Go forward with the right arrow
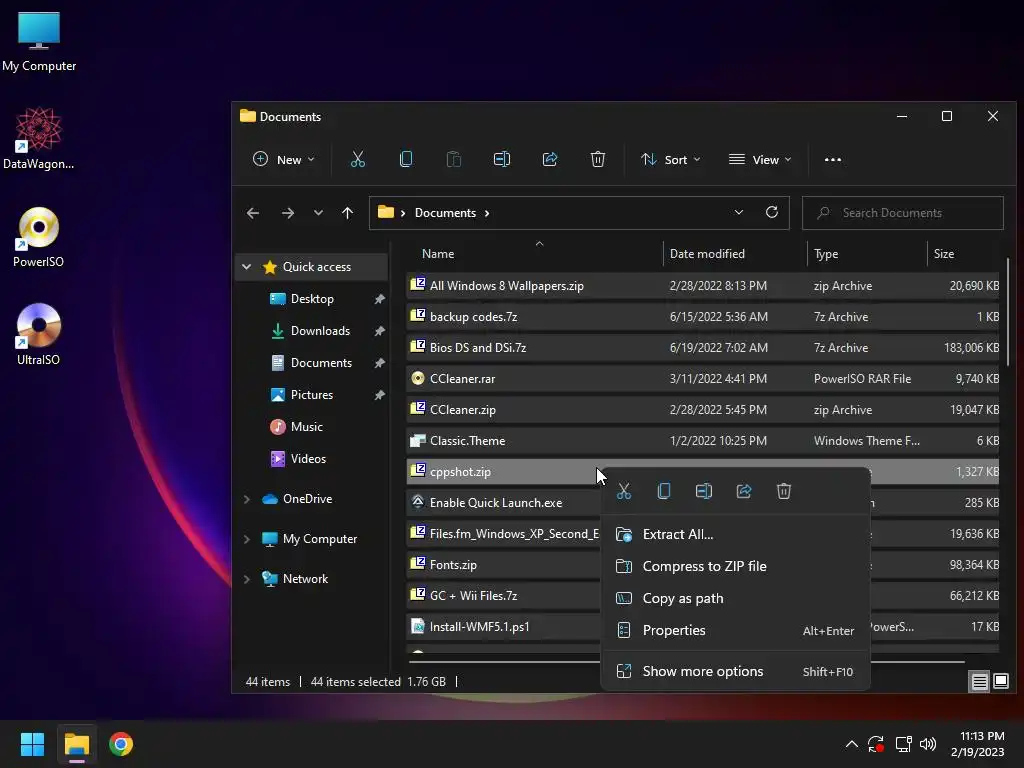Viewport: 1024px width, 768px height. pyautogui.click(x=287, y=213)
